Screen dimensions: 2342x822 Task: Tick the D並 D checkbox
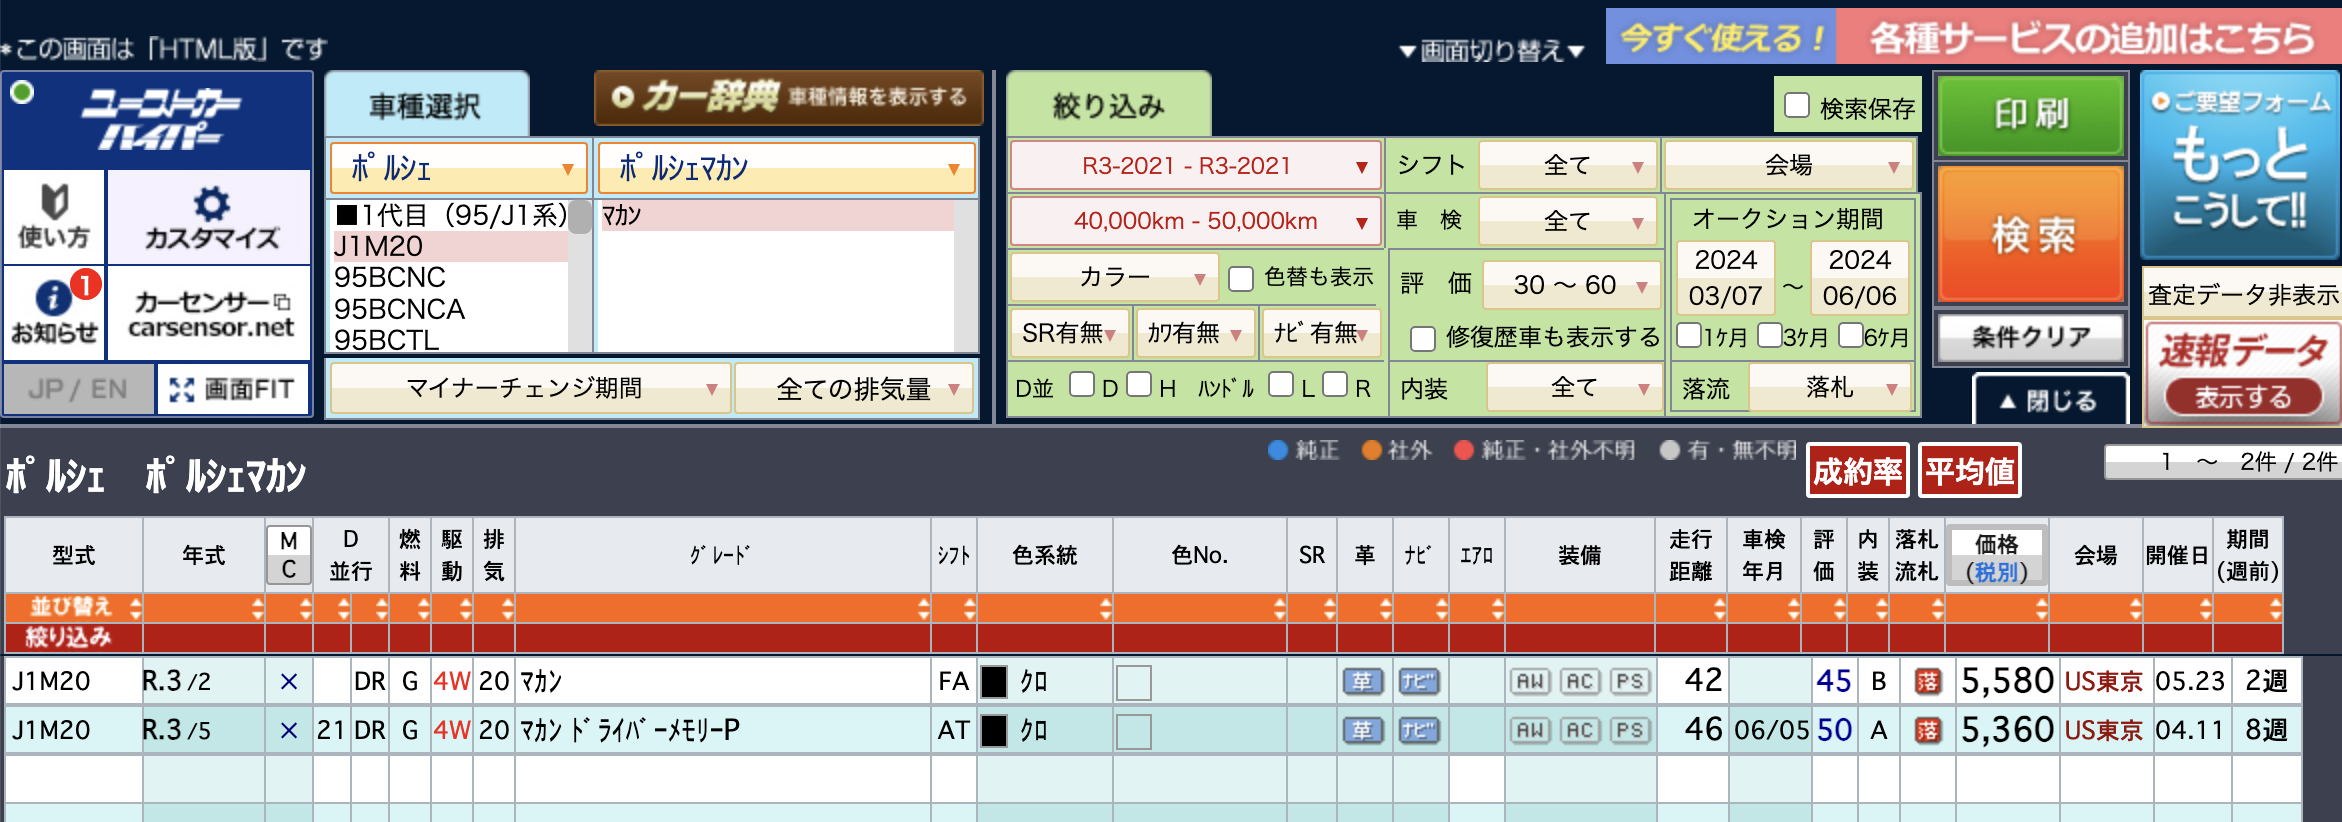(x=1082, y=385)
